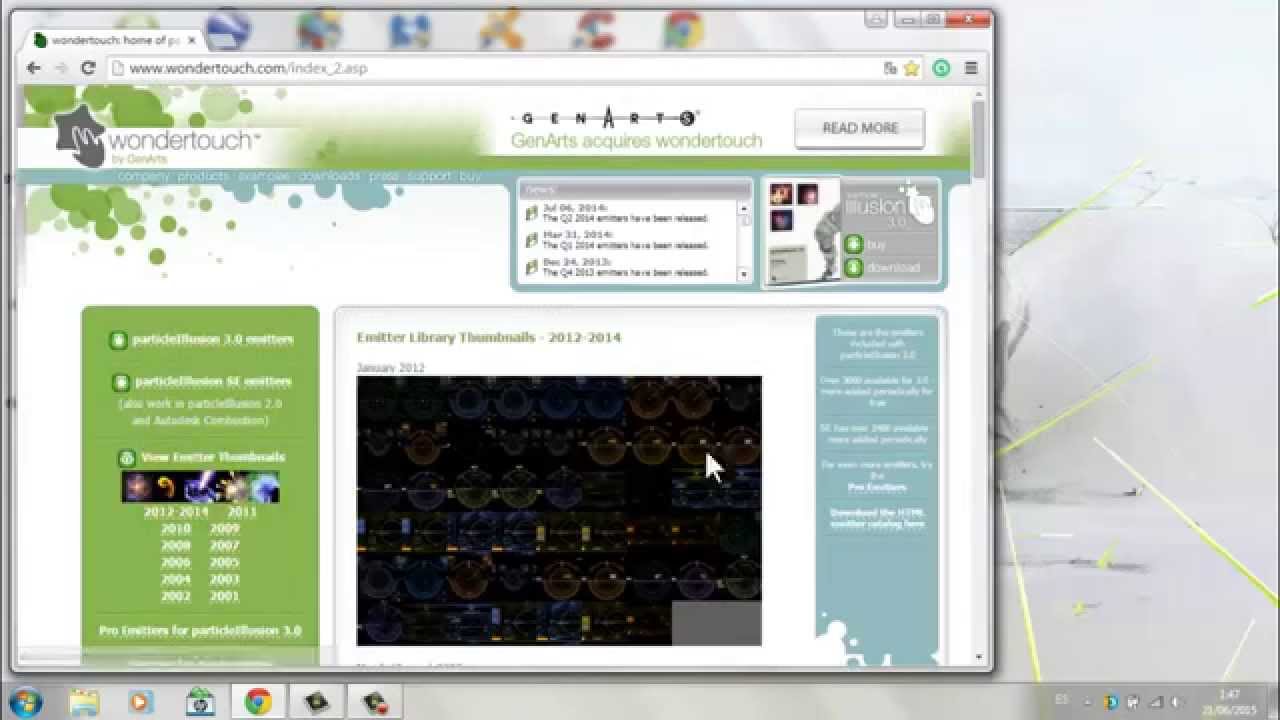Click the January 2012 emitter library image
The image size is (1280, 720).
559,511
